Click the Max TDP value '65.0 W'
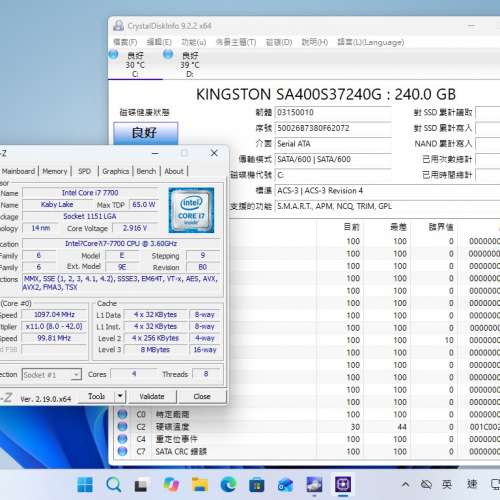Viewport: 500px width, 500px height. click(144, 204)
